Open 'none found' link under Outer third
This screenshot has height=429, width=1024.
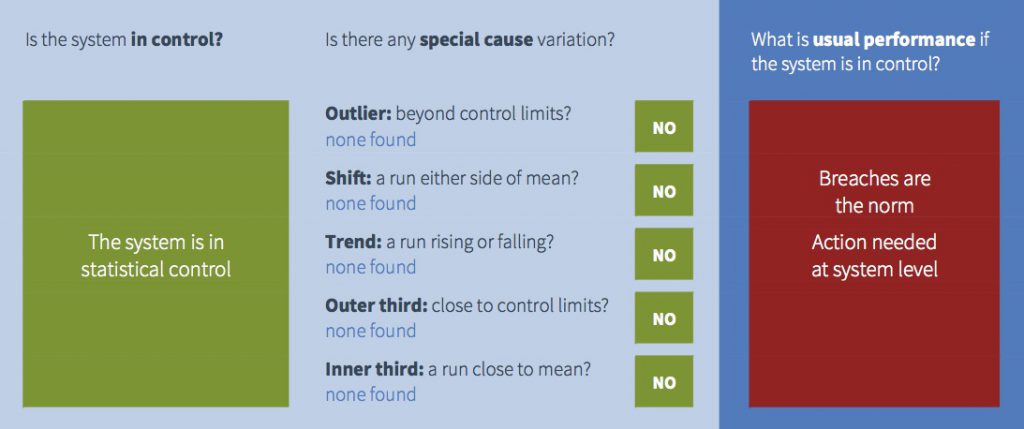pyautogui.click(x=370, y=330)
